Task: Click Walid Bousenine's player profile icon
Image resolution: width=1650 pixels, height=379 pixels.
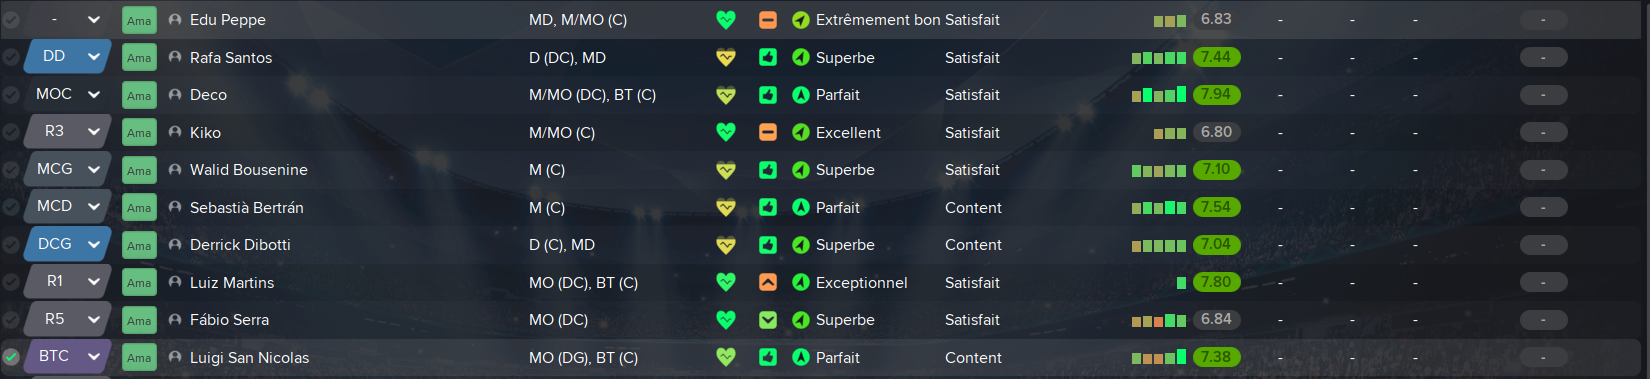Action: pyautogui.click(x=175, y=170)
